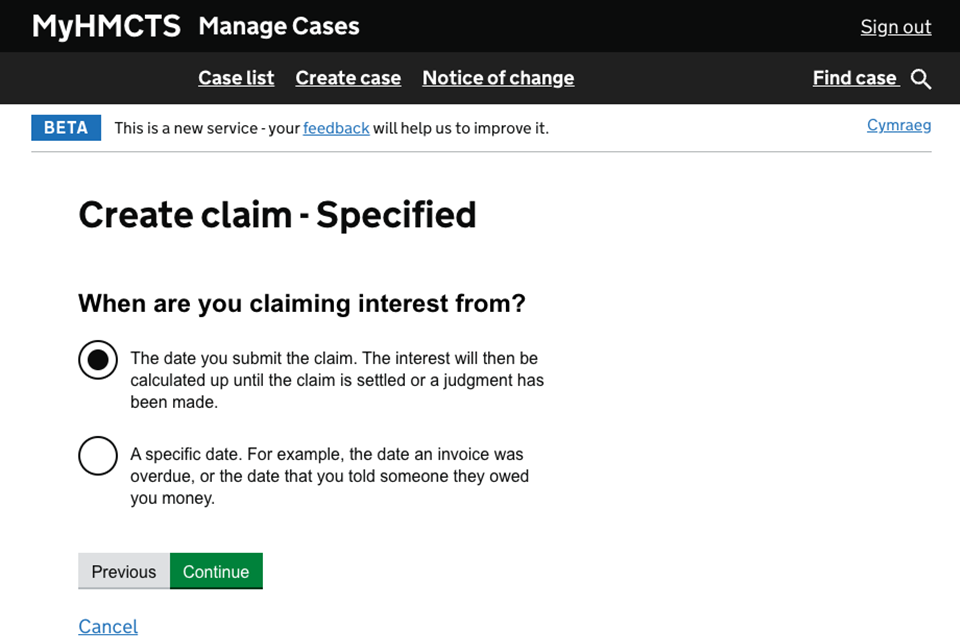Go to Create case in navigation
Image resolution: width=960 pixels, height=640 pixels.
tap(348, 78)
